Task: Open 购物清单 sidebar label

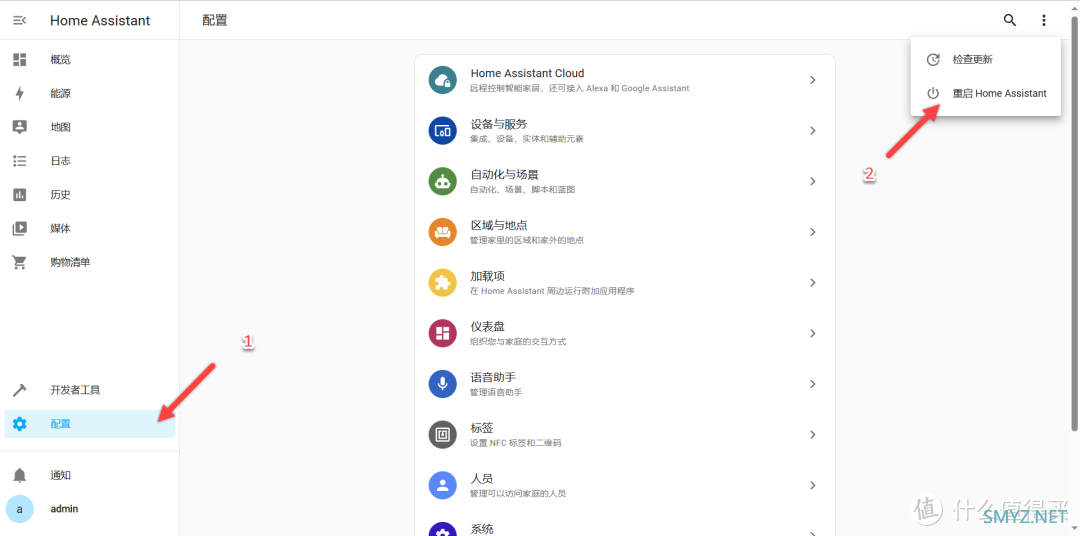Action: (70, 262)
